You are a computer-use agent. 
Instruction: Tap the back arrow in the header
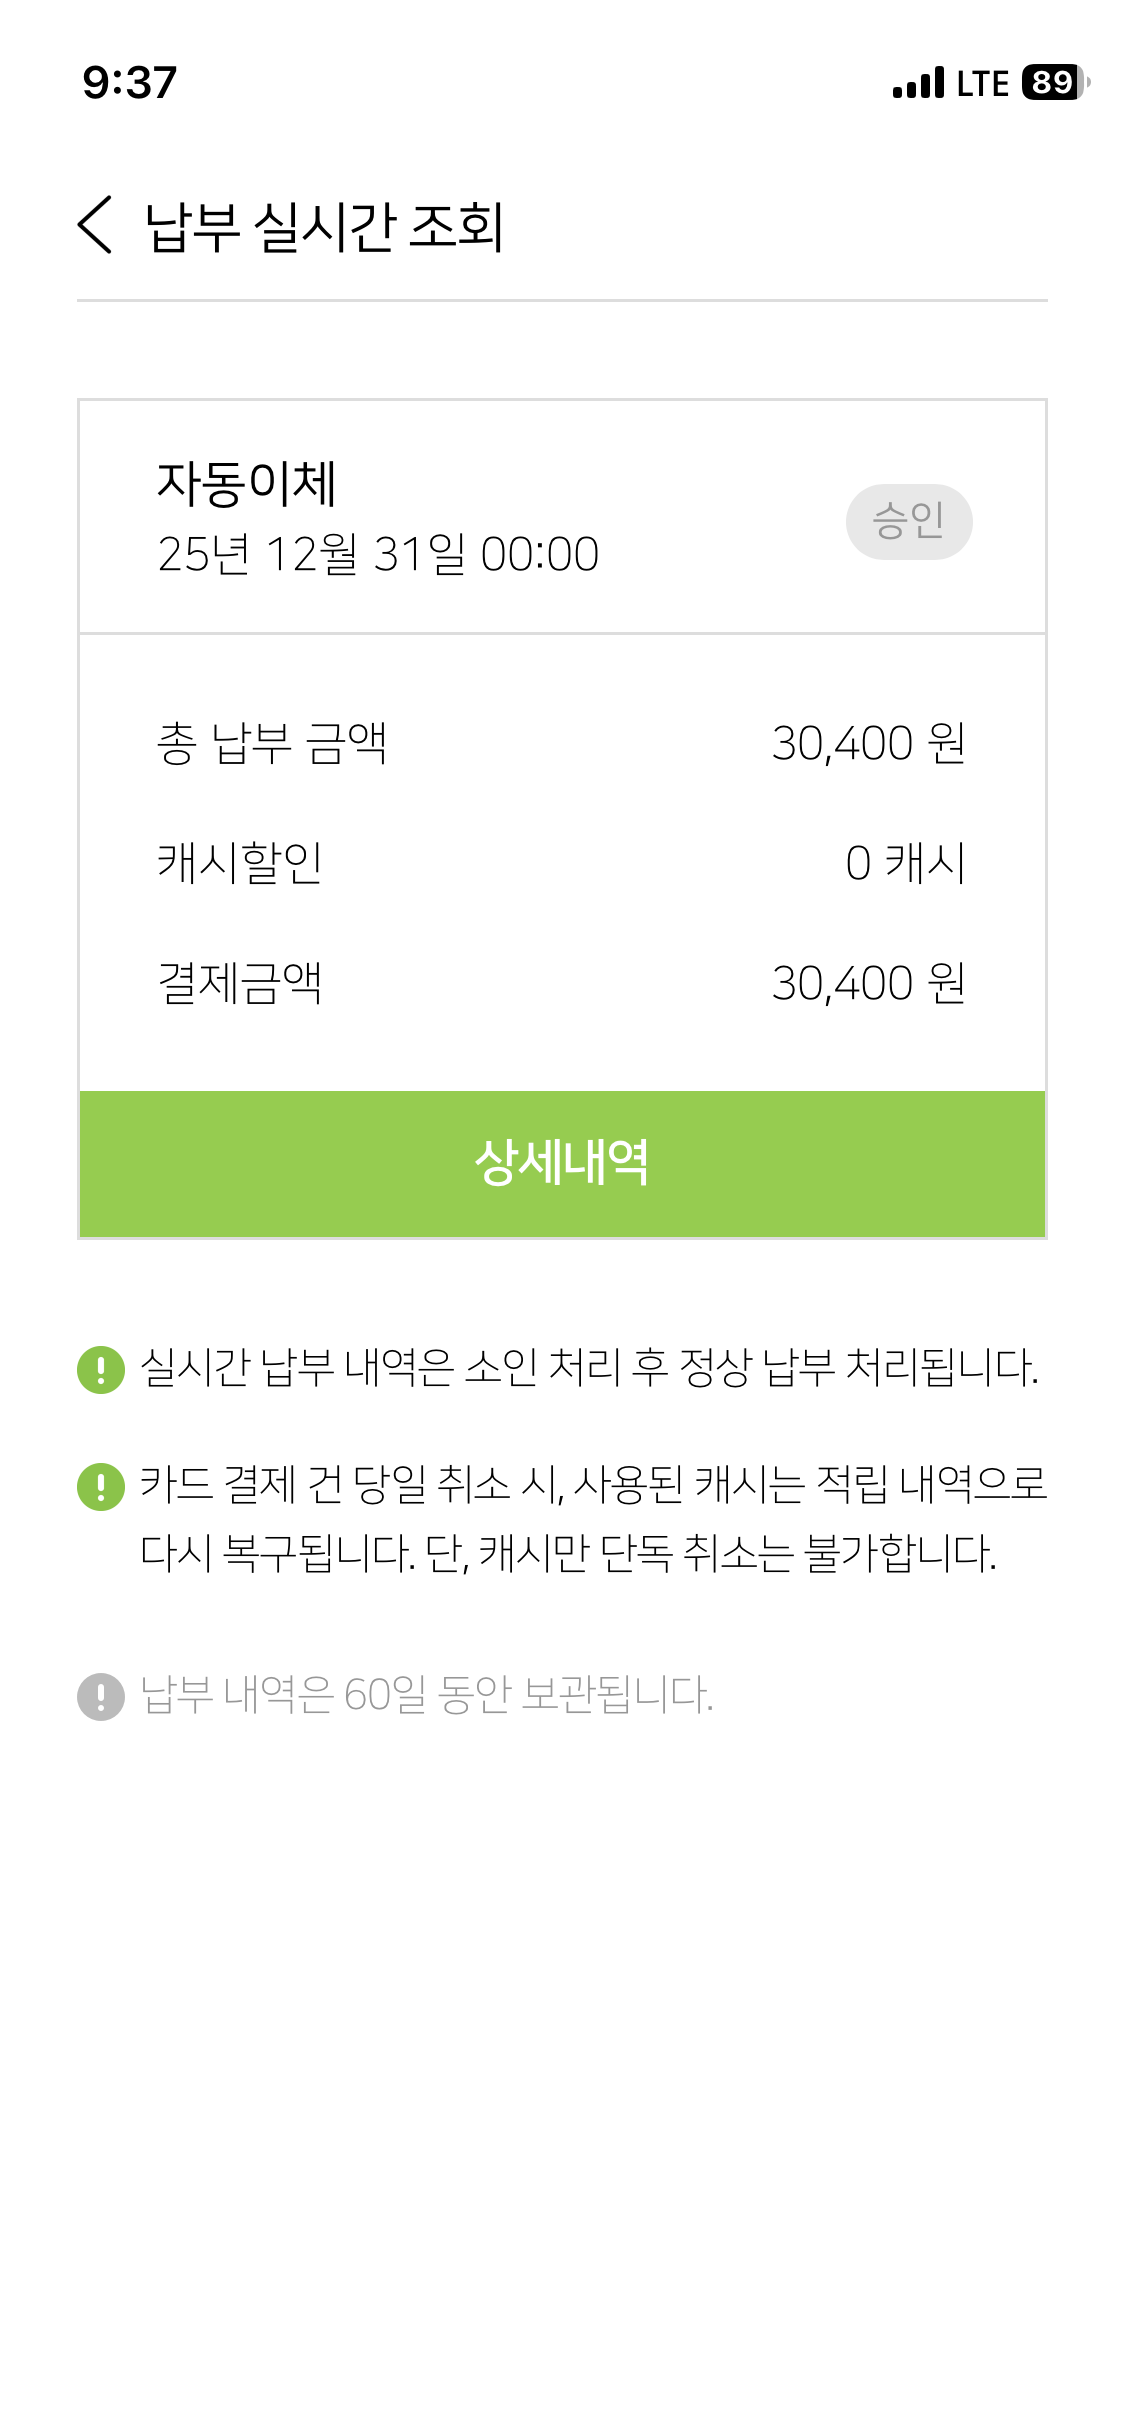[x=96, y=225]
